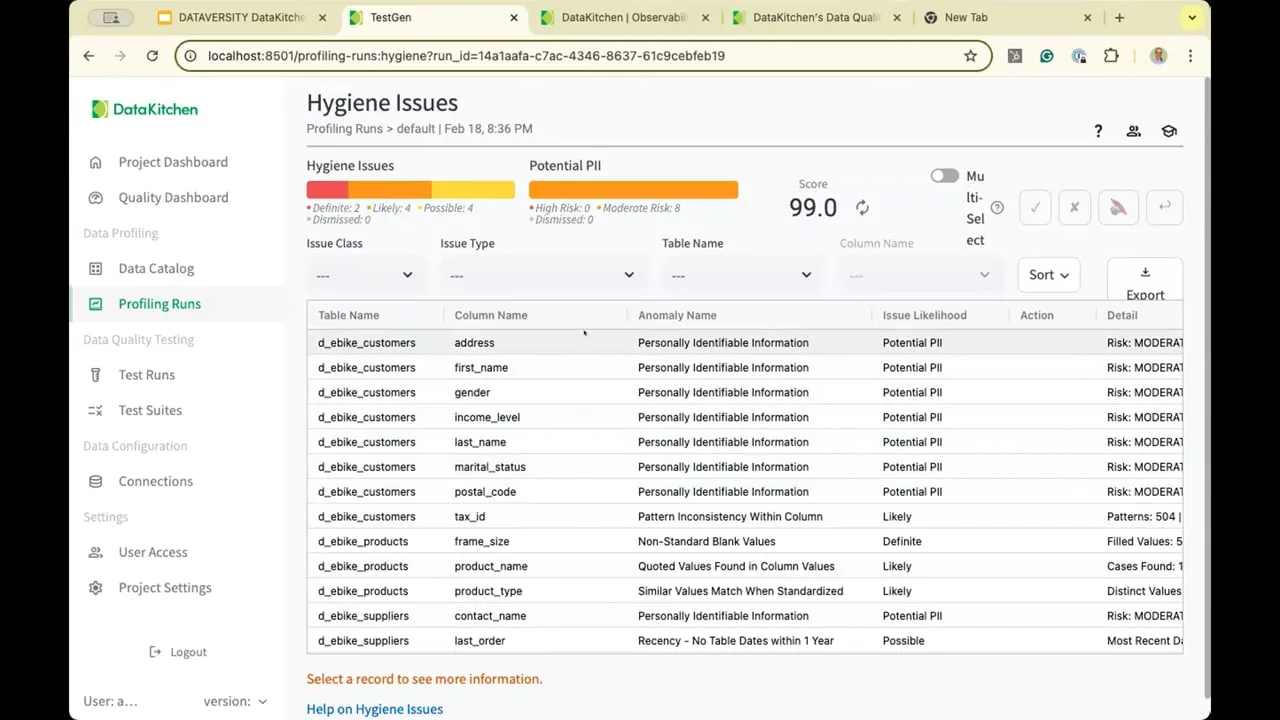Screen dimensions: 1280x720
Task: Select the contact_name suppliers row
Action: click(x=745, y=616)
